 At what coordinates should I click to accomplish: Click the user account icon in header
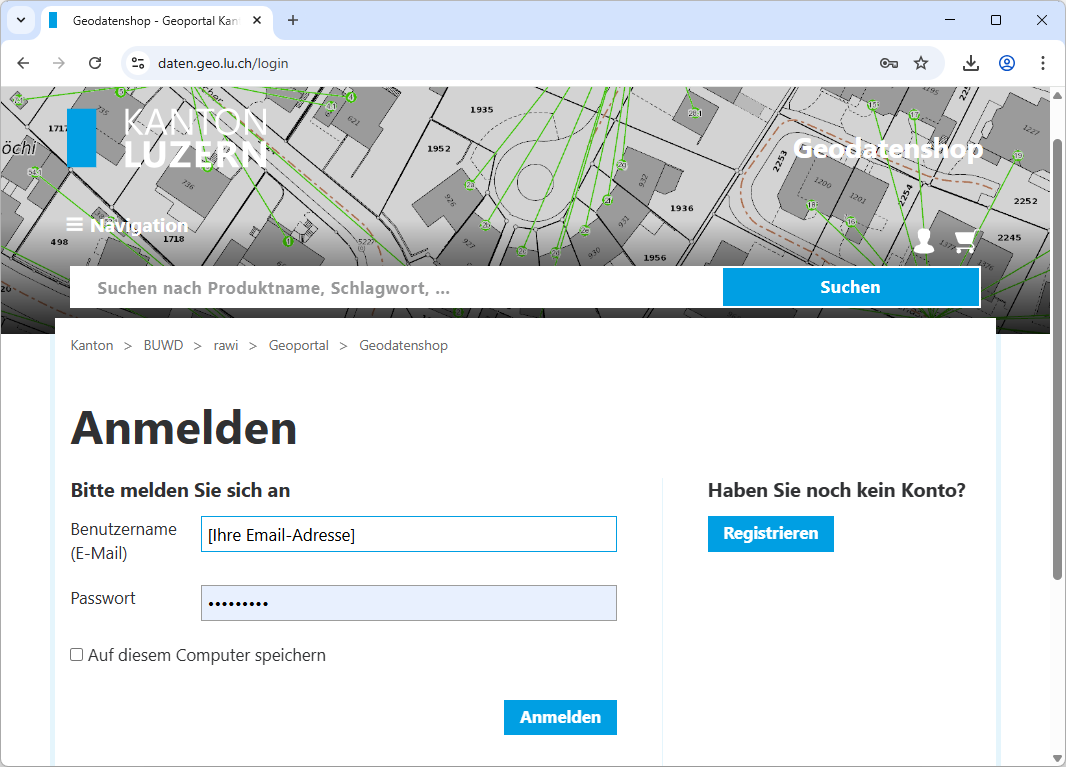click(x=923, y=241)
